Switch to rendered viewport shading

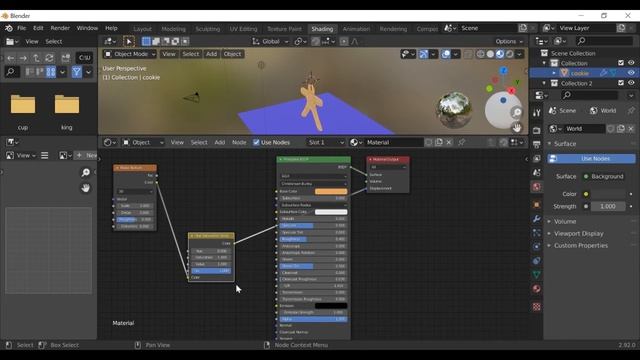click(509, 54)
